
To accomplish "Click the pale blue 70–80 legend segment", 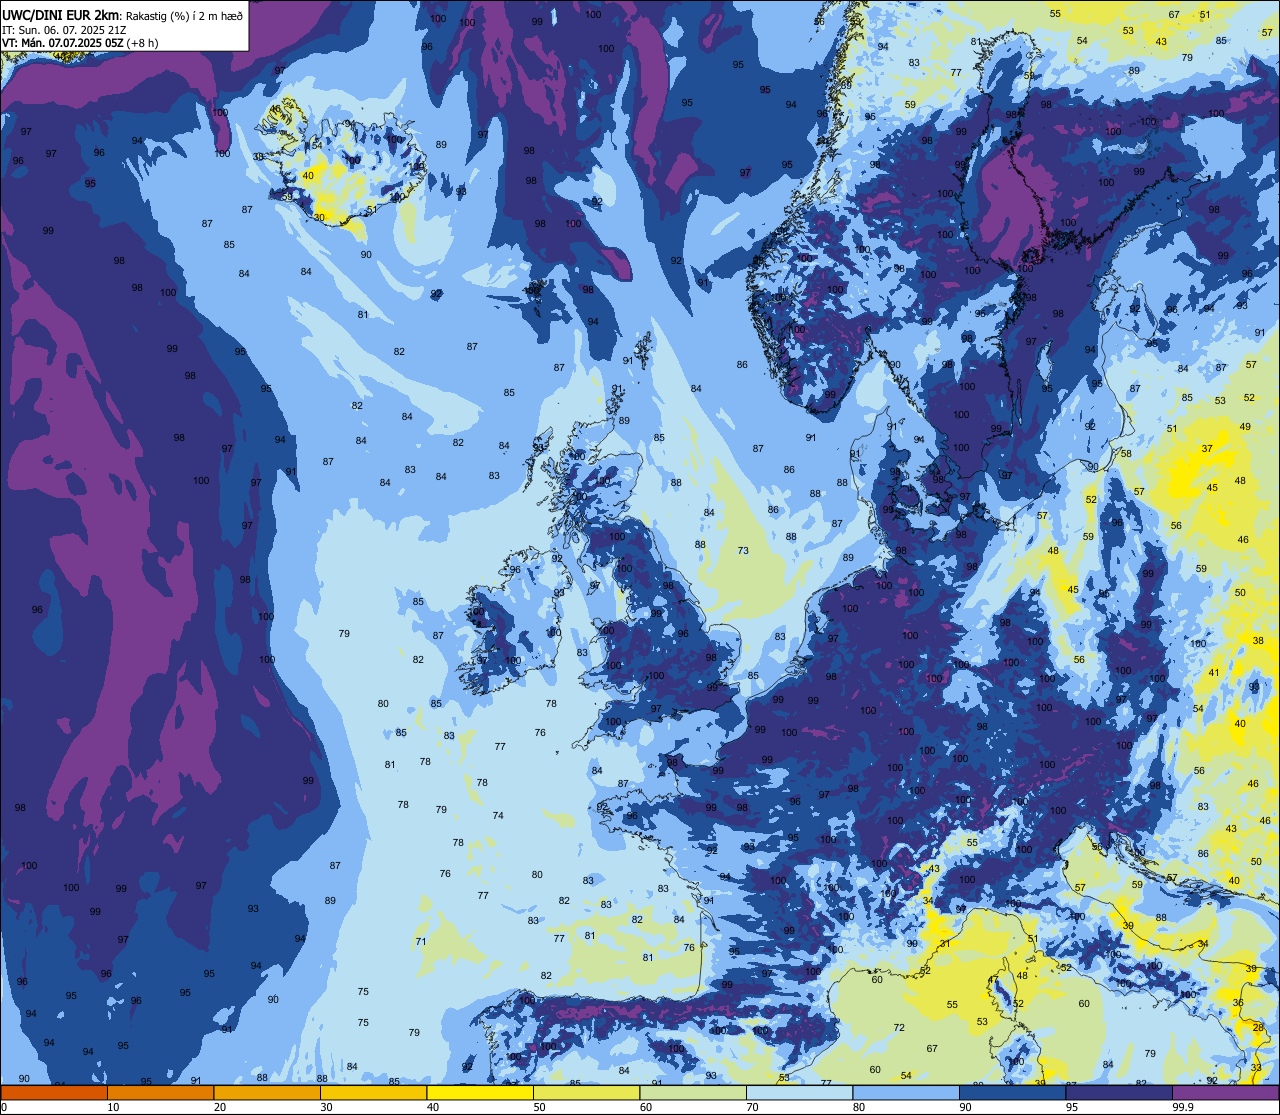I will pyautogui.click(x=799, y=1092).
